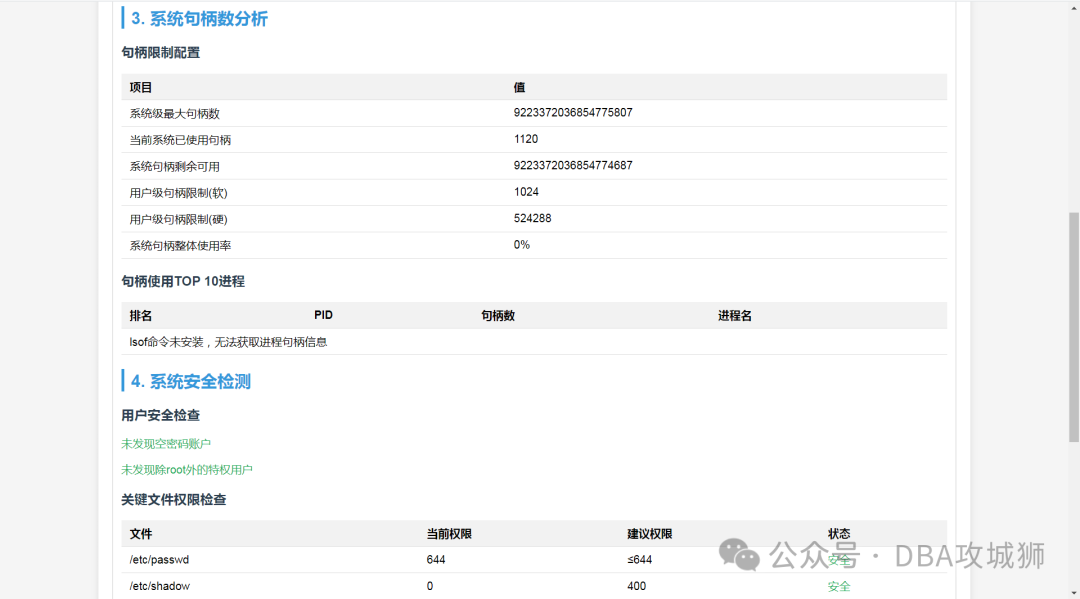The height and width of the screenshot is (599, 1080).
Task: Click the '进程名' column header
Action: click(735, 315)
